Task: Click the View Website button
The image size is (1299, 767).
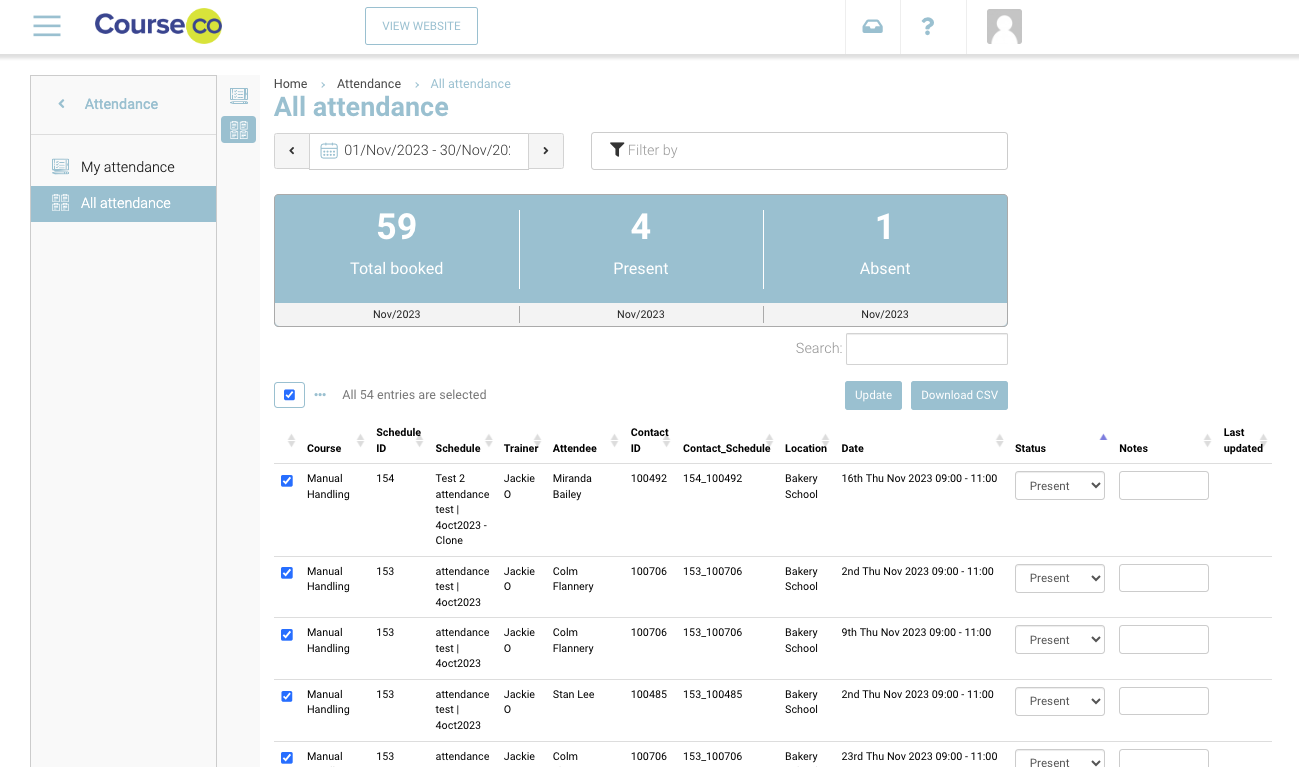Action: click(421, 26)
